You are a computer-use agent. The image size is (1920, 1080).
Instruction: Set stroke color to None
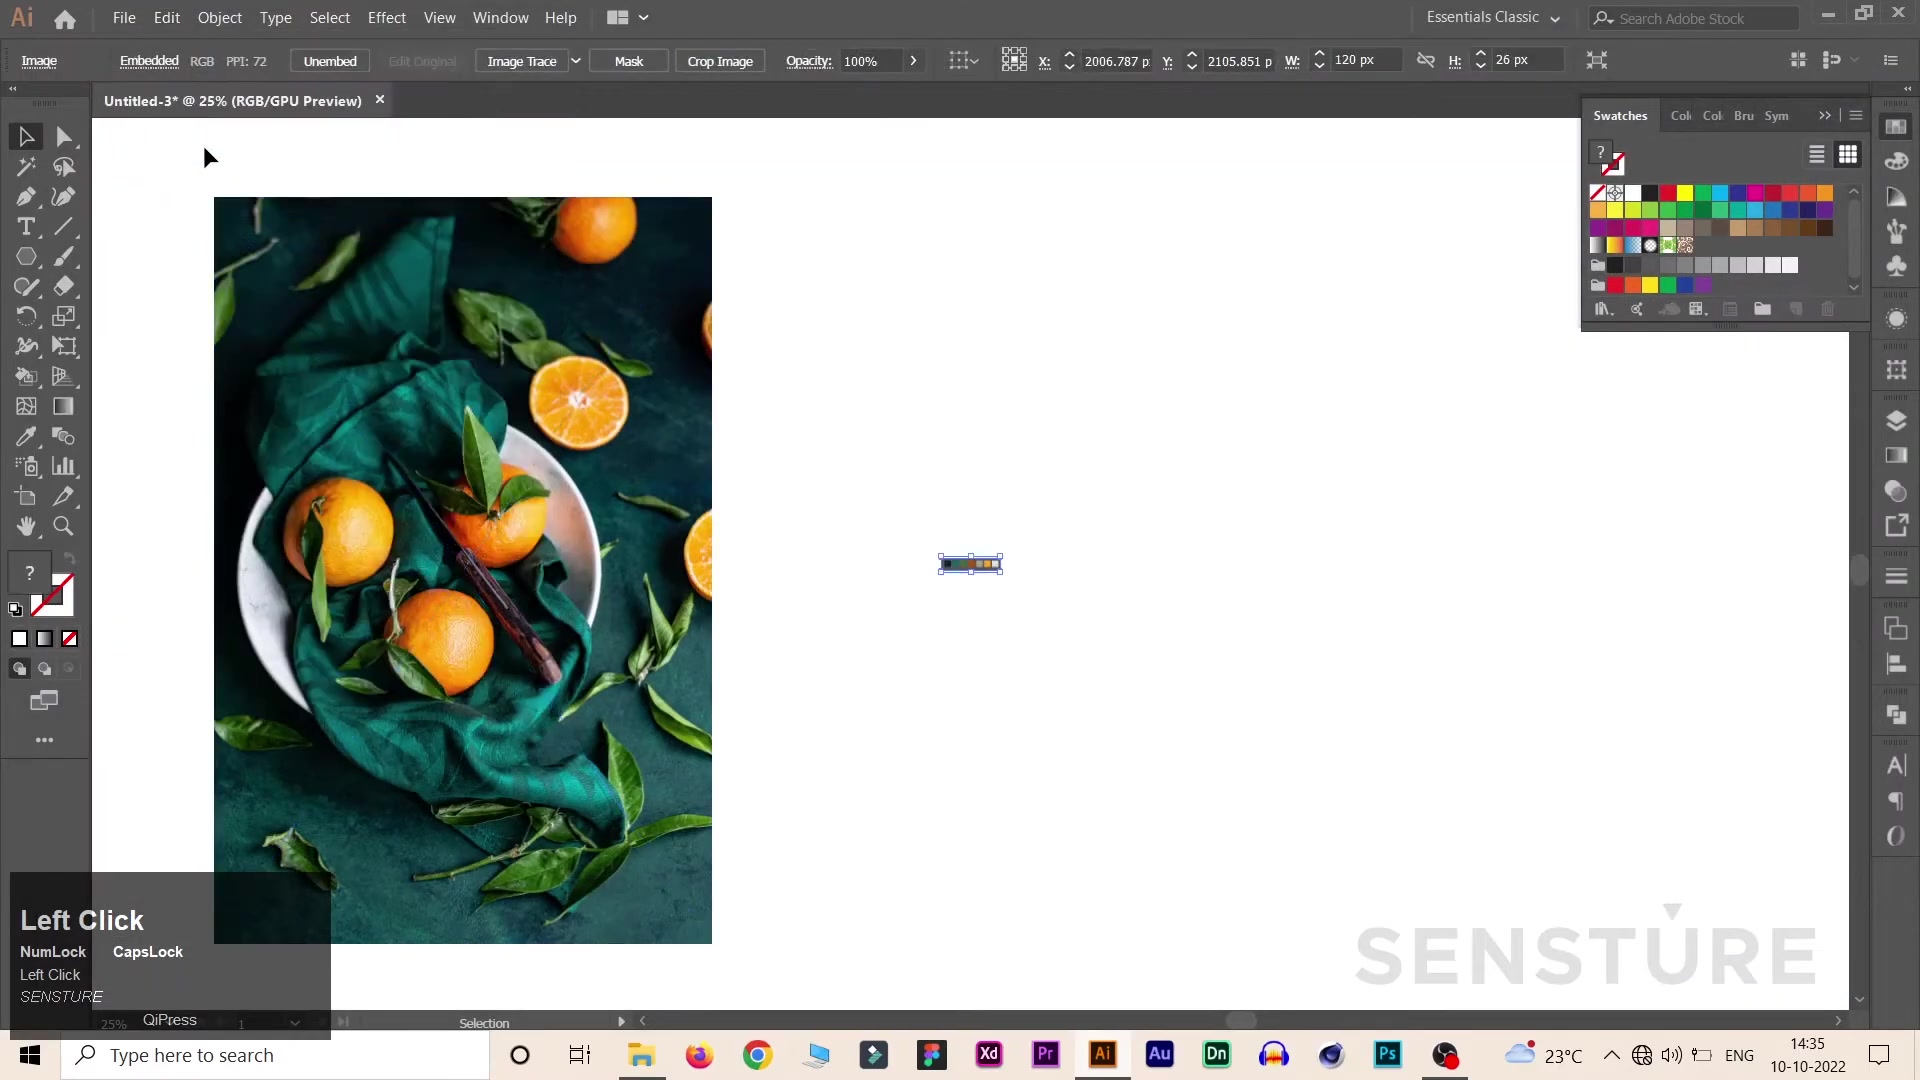tap(70, 639)
